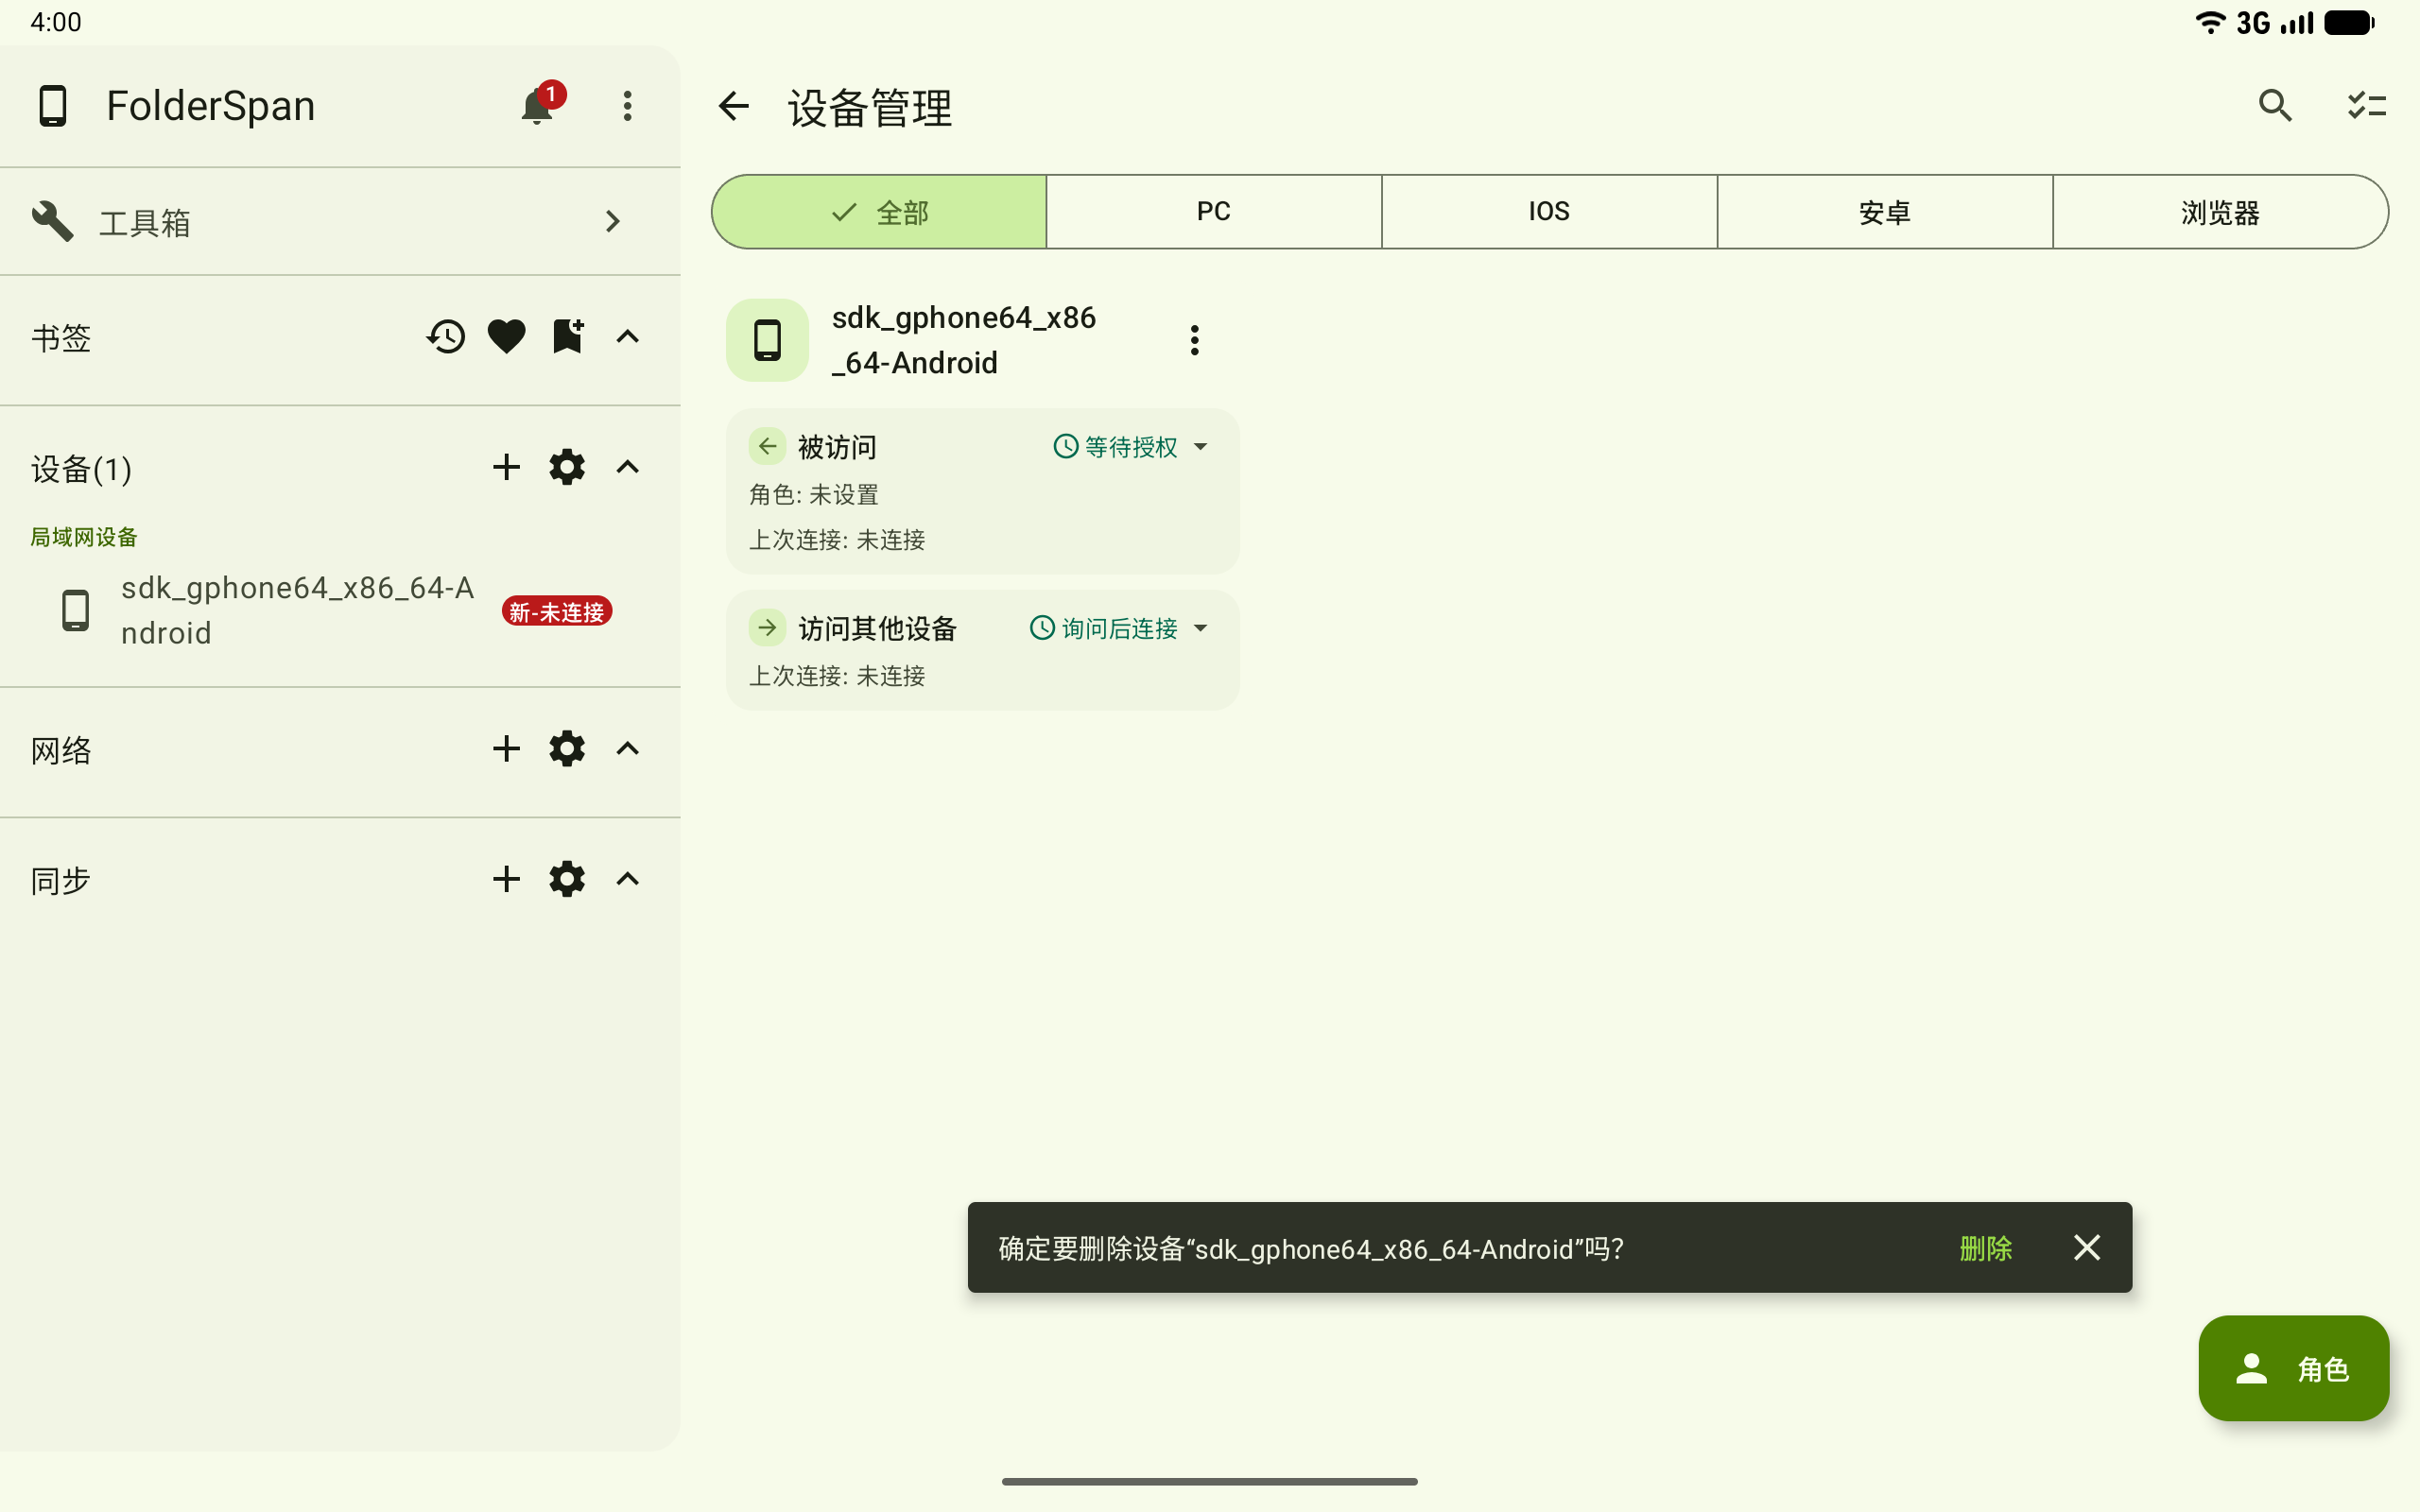Click the 局域网设备 label

(84, 537)
